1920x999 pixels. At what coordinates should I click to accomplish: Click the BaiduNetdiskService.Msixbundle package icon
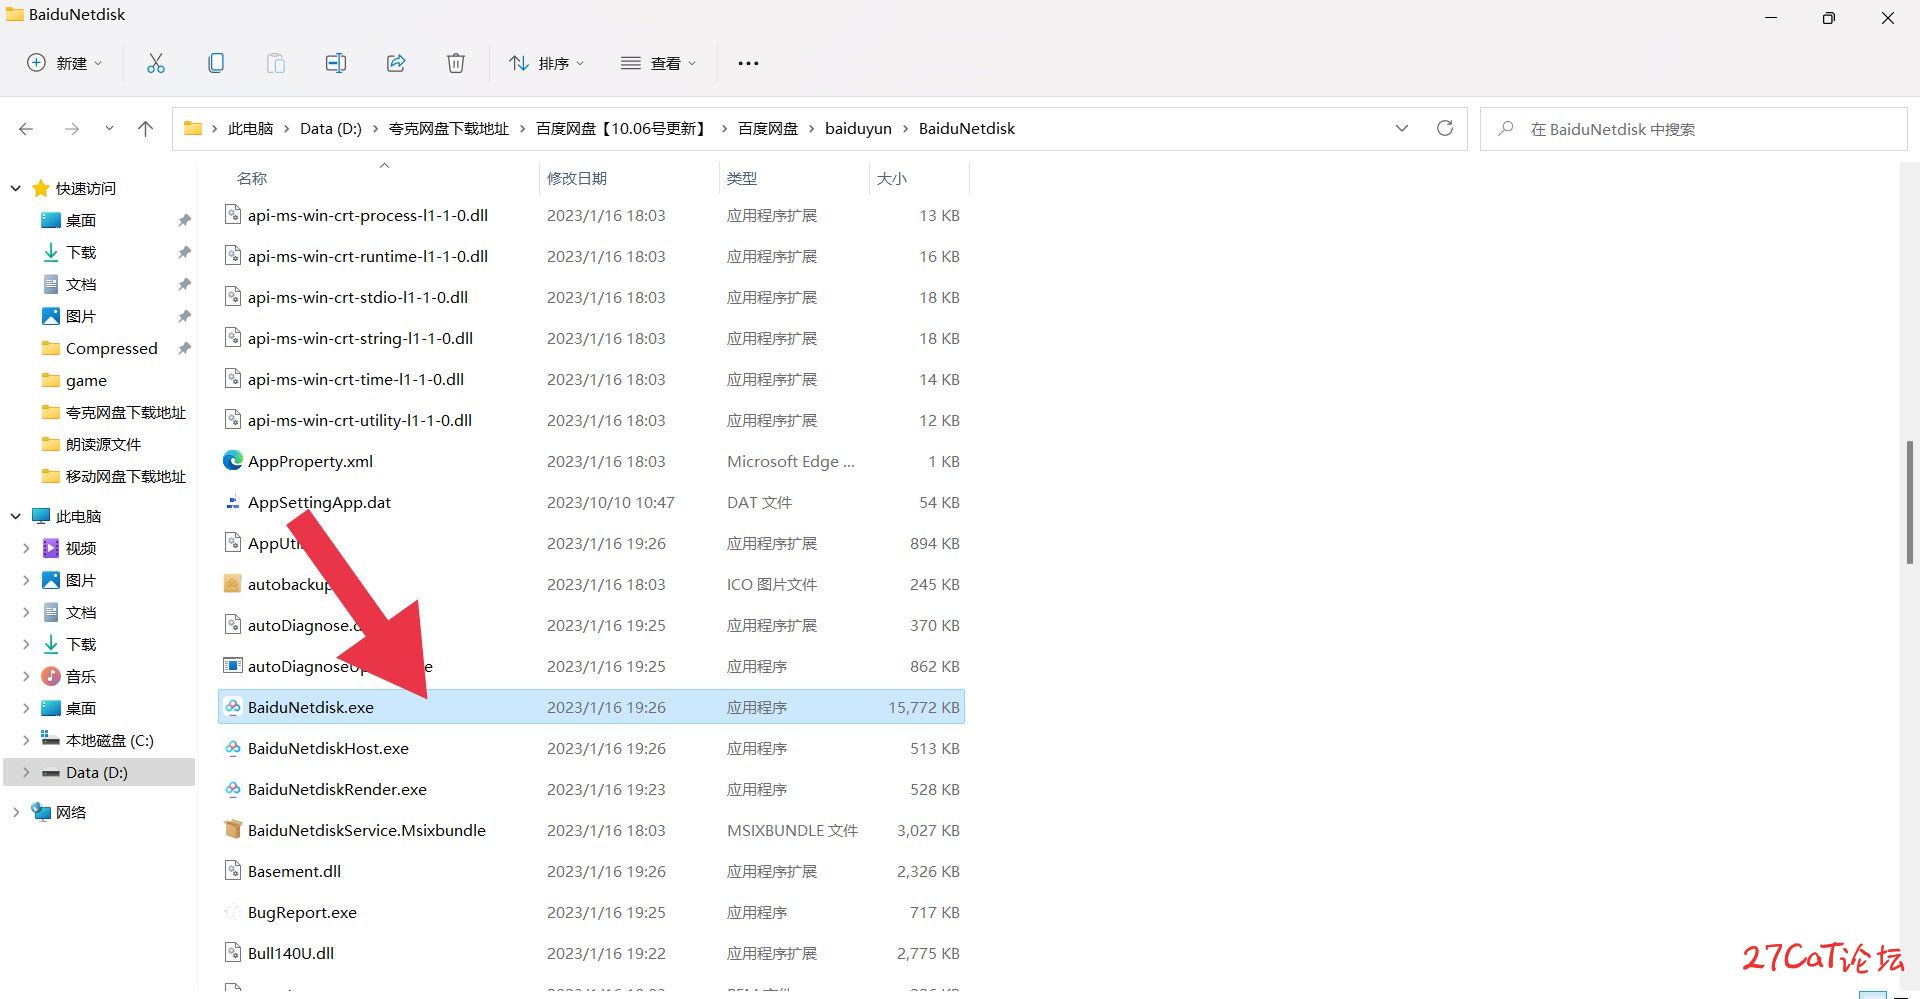coord(233,830)
